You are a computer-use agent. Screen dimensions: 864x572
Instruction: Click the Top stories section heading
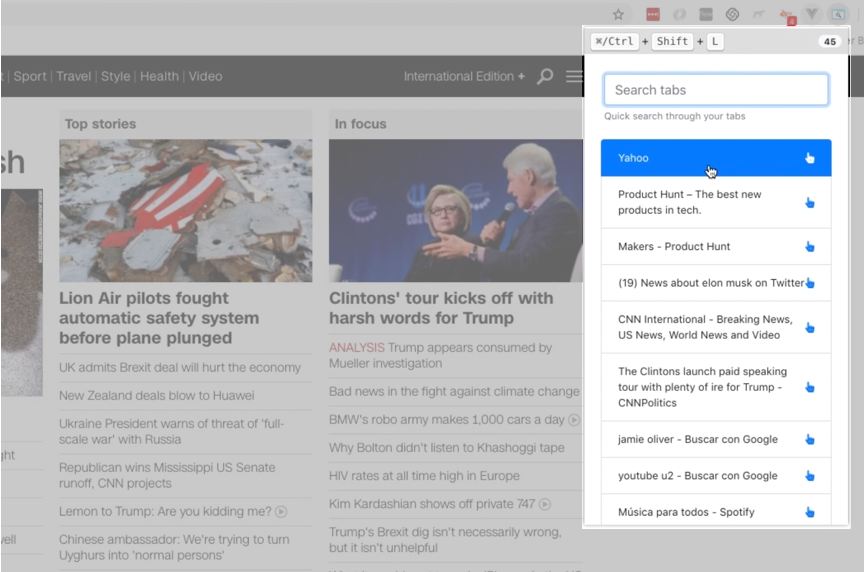pos(100,124)
